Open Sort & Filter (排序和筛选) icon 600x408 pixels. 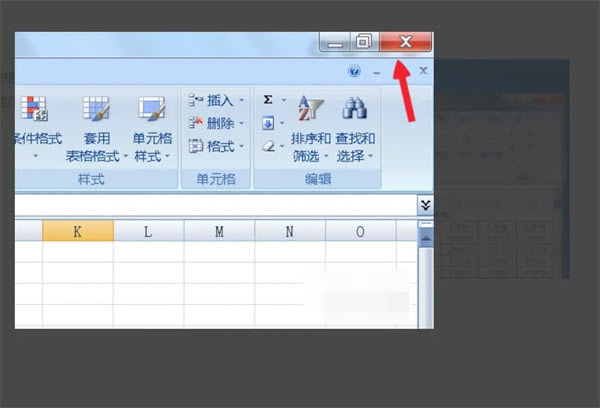[310, 108]
